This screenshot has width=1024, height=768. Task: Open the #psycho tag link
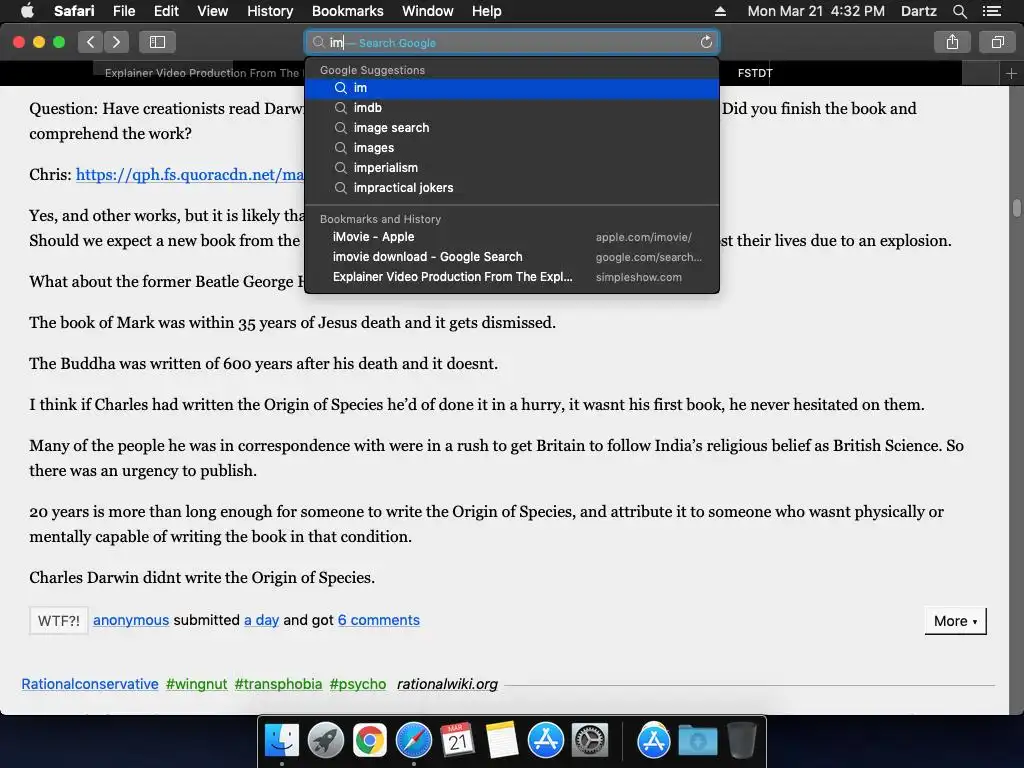coord(358,684)
